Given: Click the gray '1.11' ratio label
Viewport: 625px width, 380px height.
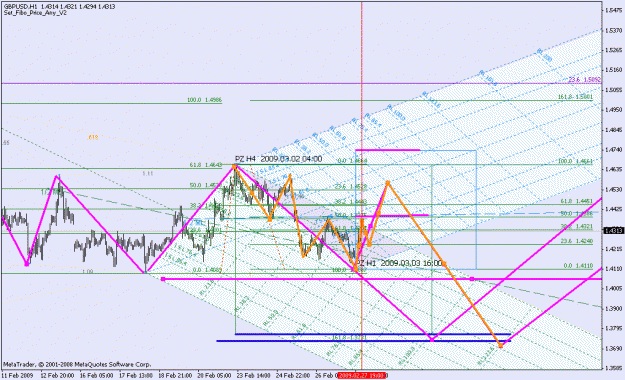Looking at the screenshot, I should [x=148, y=173].
